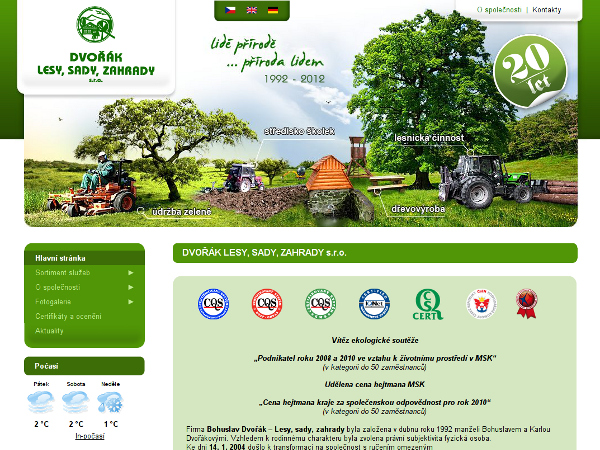Open the green CS CERT logo
Screen dimensions: 600x450
tap(428, 304)
